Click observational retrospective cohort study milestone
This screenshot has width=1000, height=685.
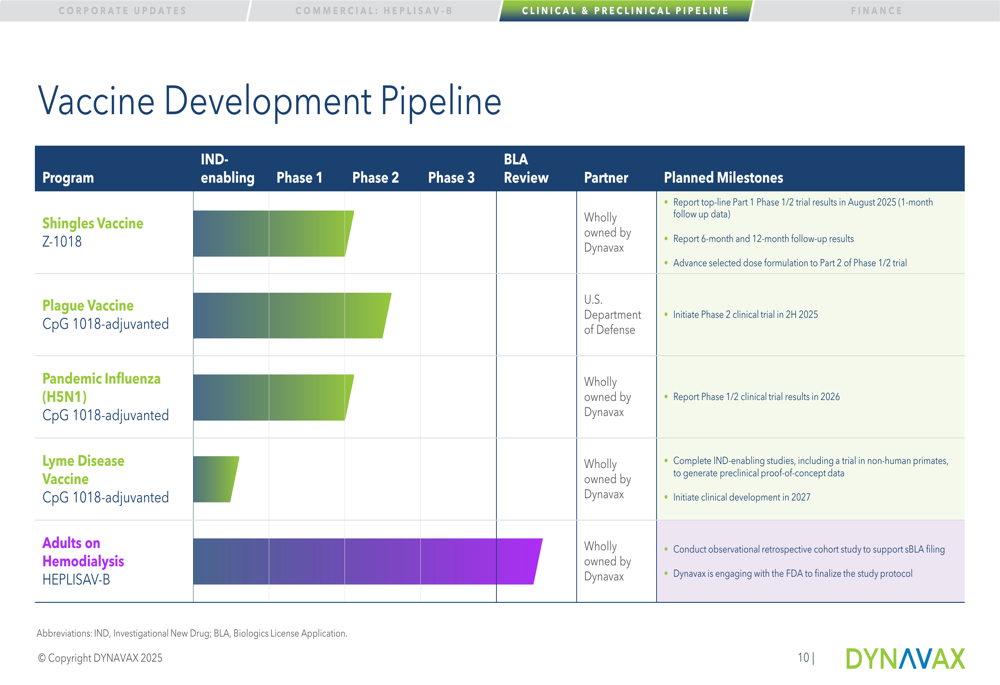[x=809, y=549]
